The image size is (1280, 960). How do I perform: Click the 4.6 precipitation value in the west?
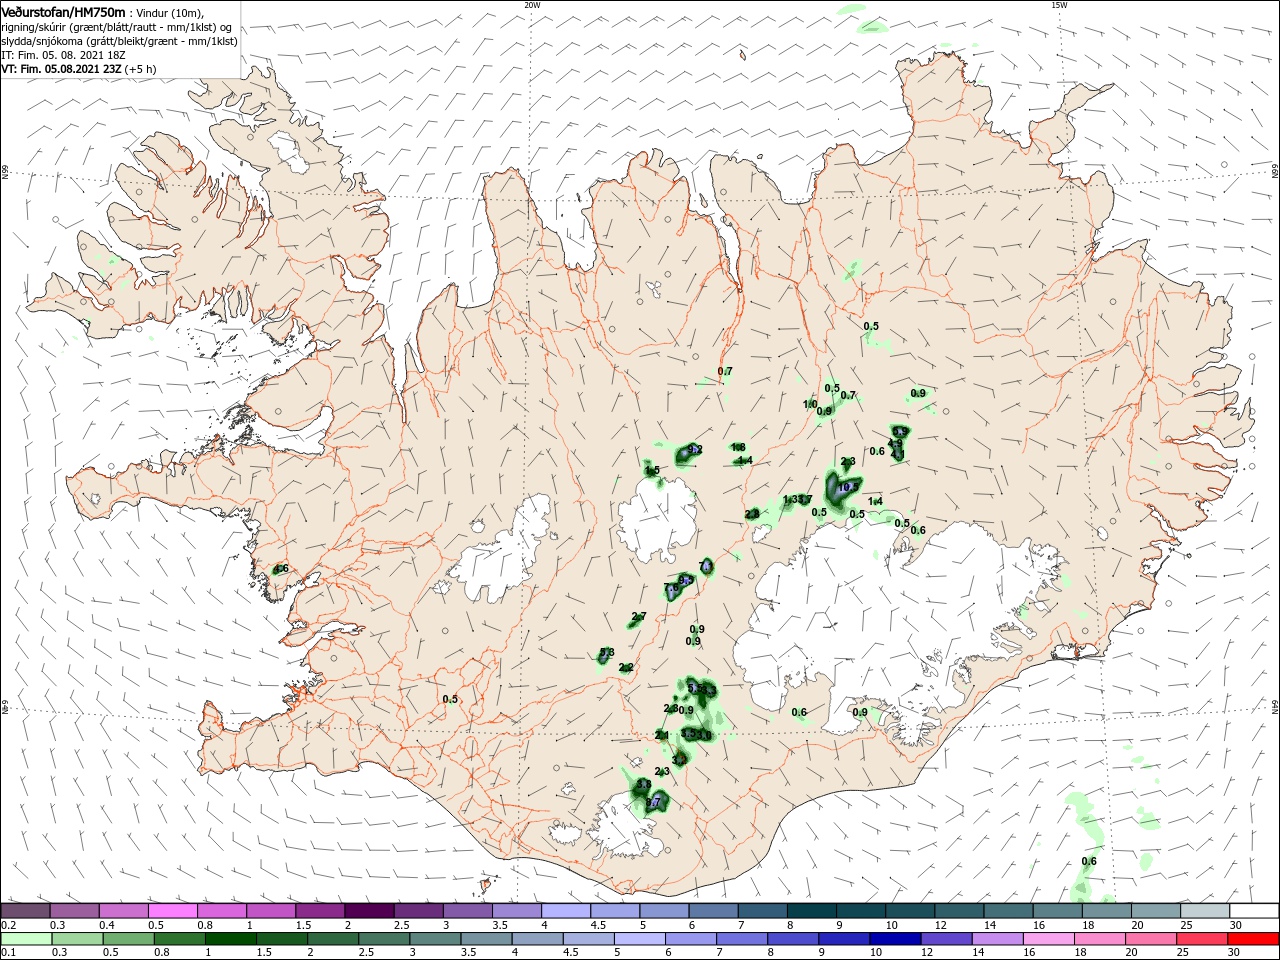click(x=281, y=569)
